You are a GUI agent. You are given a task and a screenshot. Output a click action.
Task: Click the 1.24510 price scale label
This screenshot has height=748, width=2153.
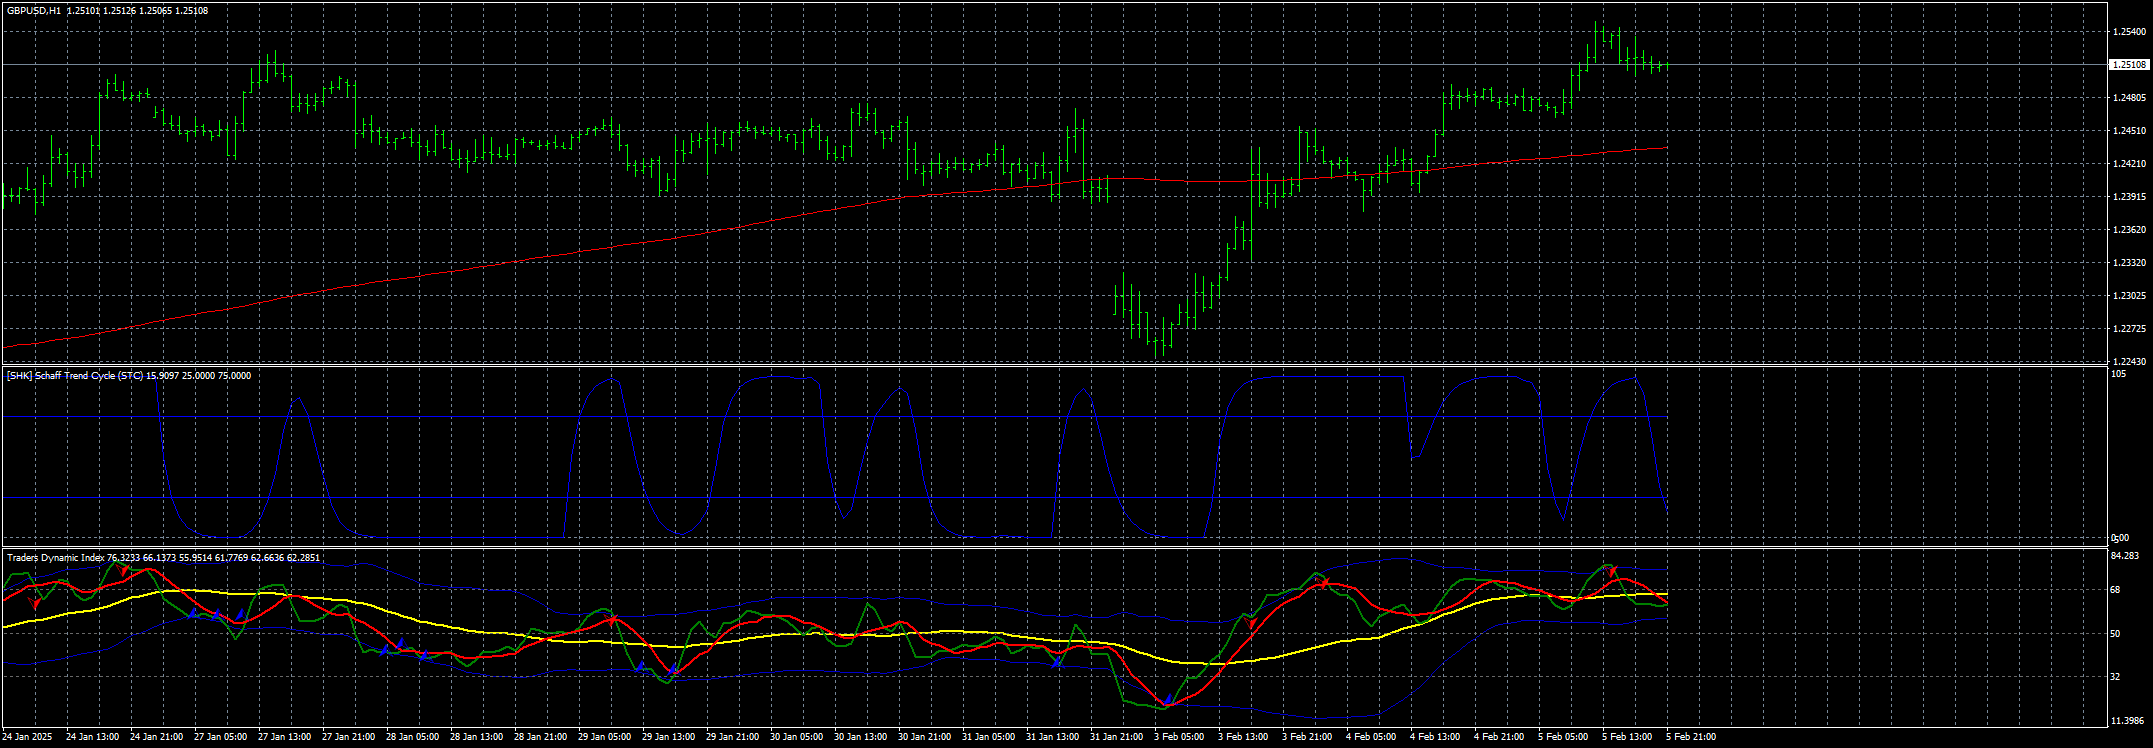coord(2129,131)
